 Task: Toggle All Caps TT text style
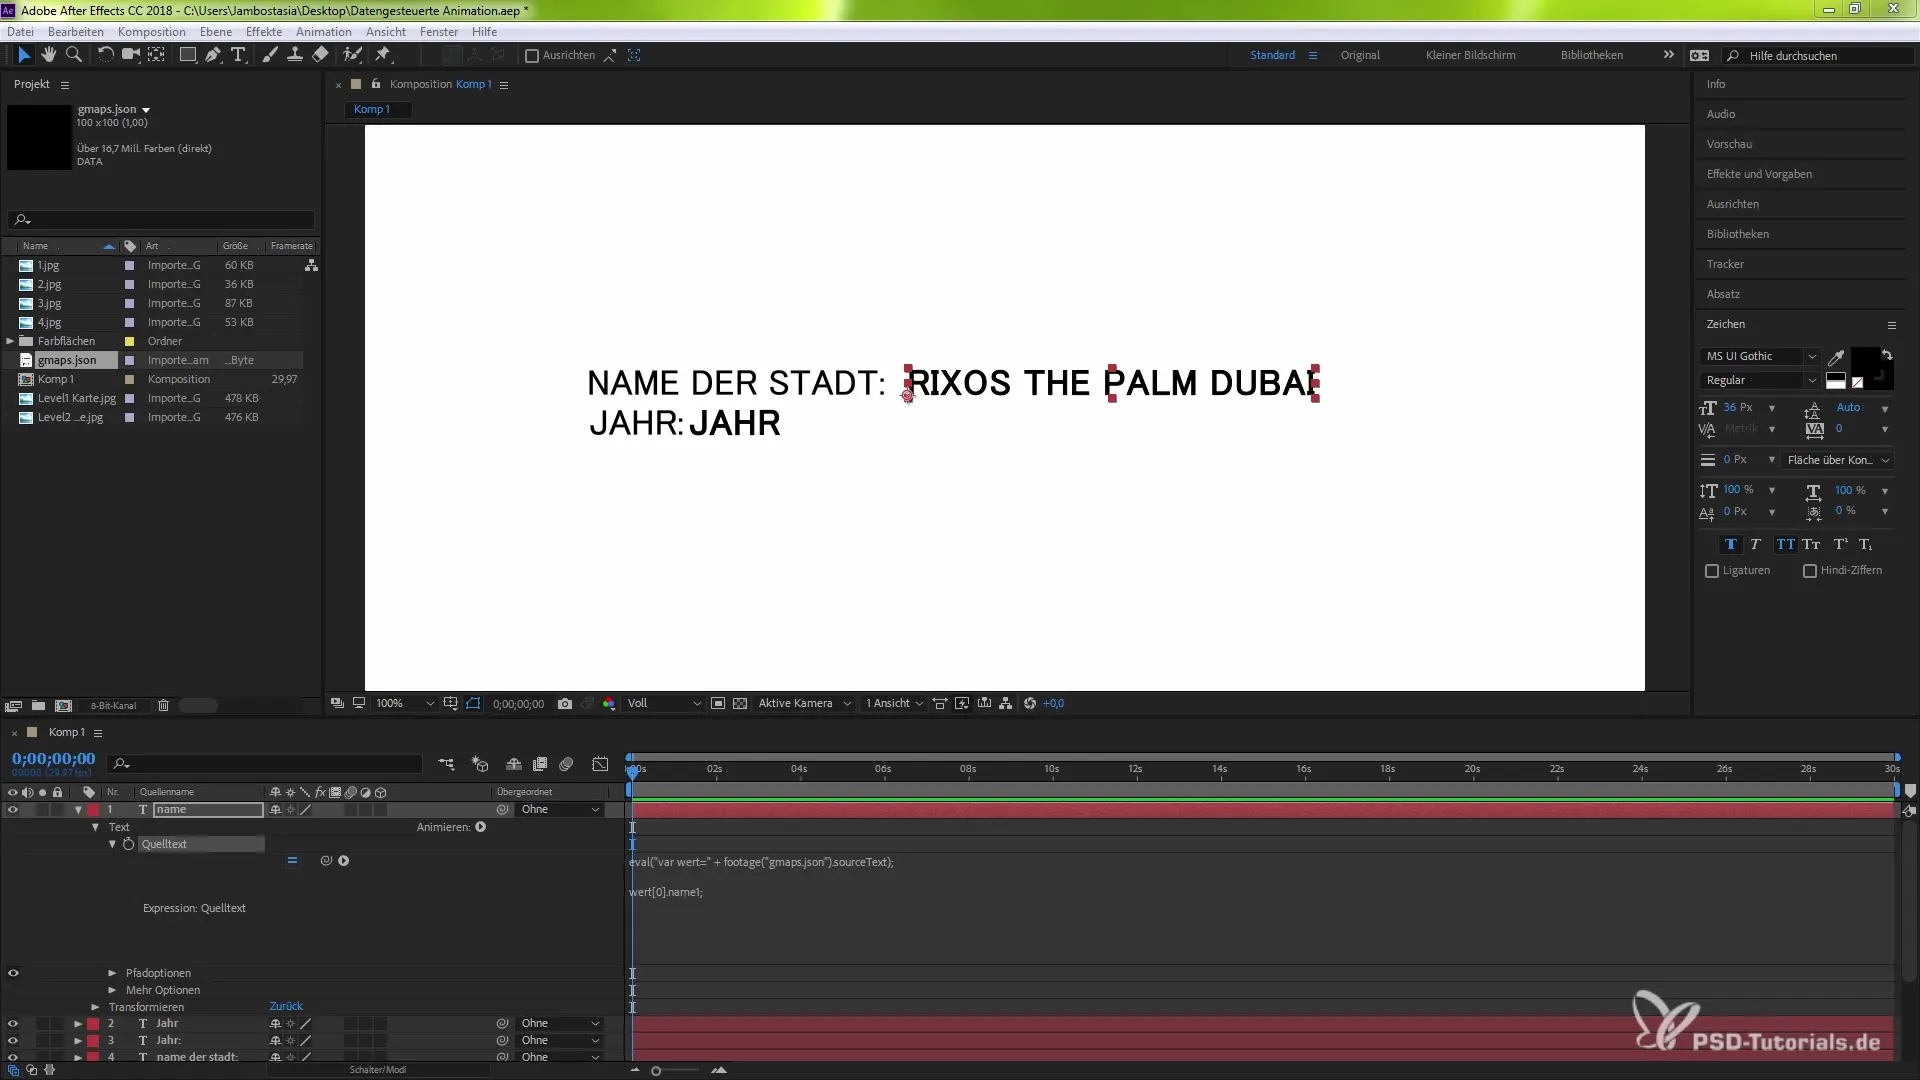tap(1786, 545)
